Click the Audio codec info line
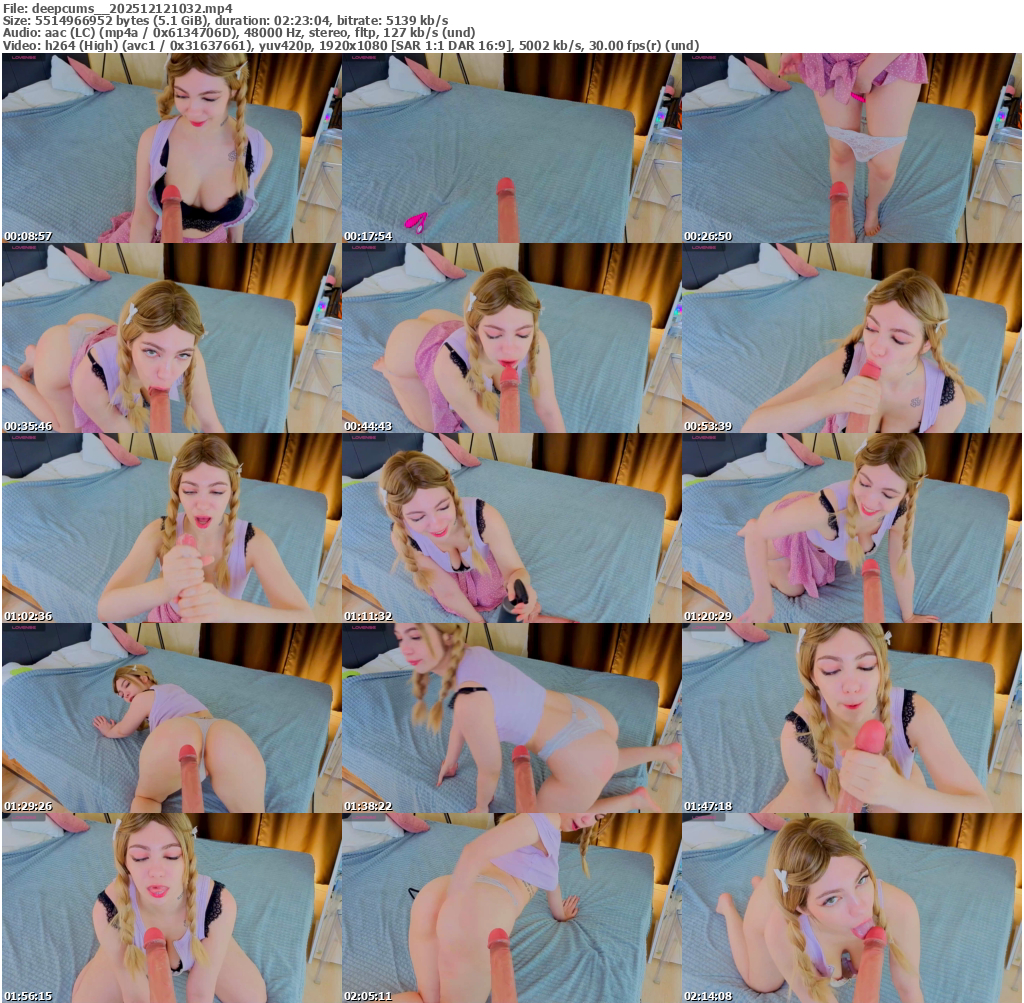 point(238,32)
